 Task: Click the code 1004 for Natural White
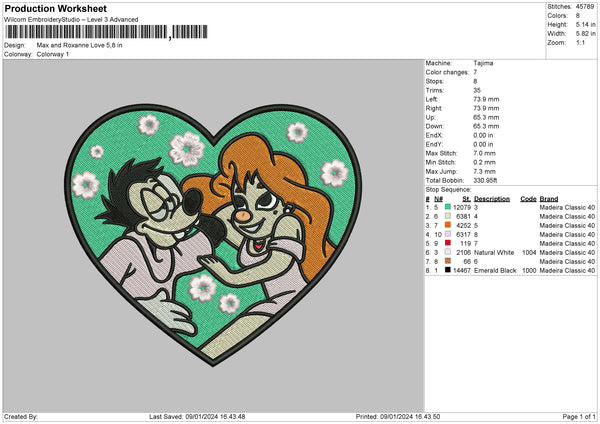point(529,252)
